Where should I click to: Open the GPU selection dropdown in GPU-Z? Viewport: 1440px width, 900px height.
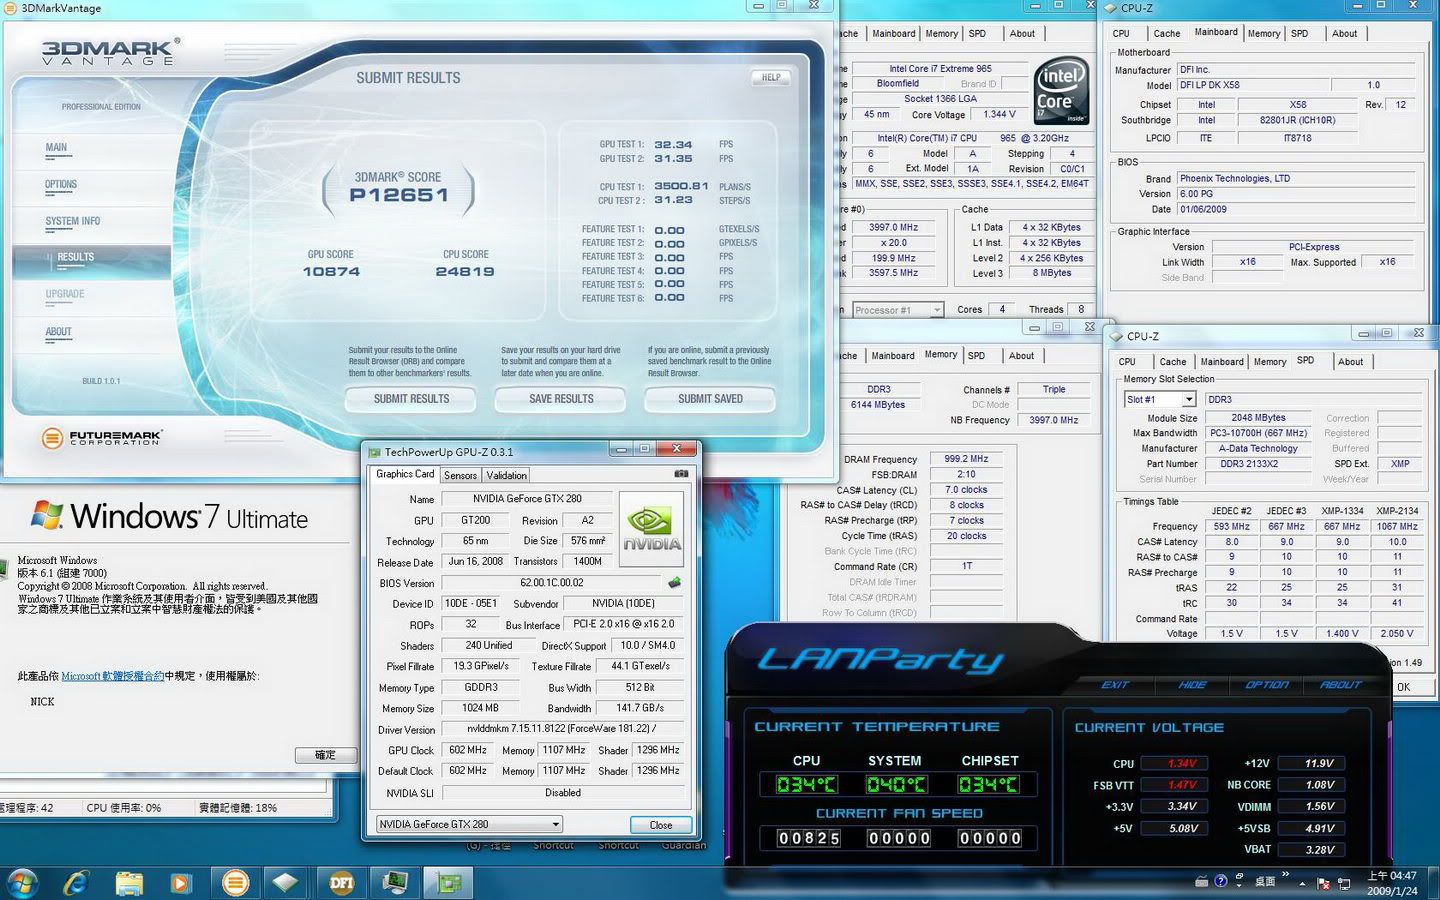[x=469, y=824]
